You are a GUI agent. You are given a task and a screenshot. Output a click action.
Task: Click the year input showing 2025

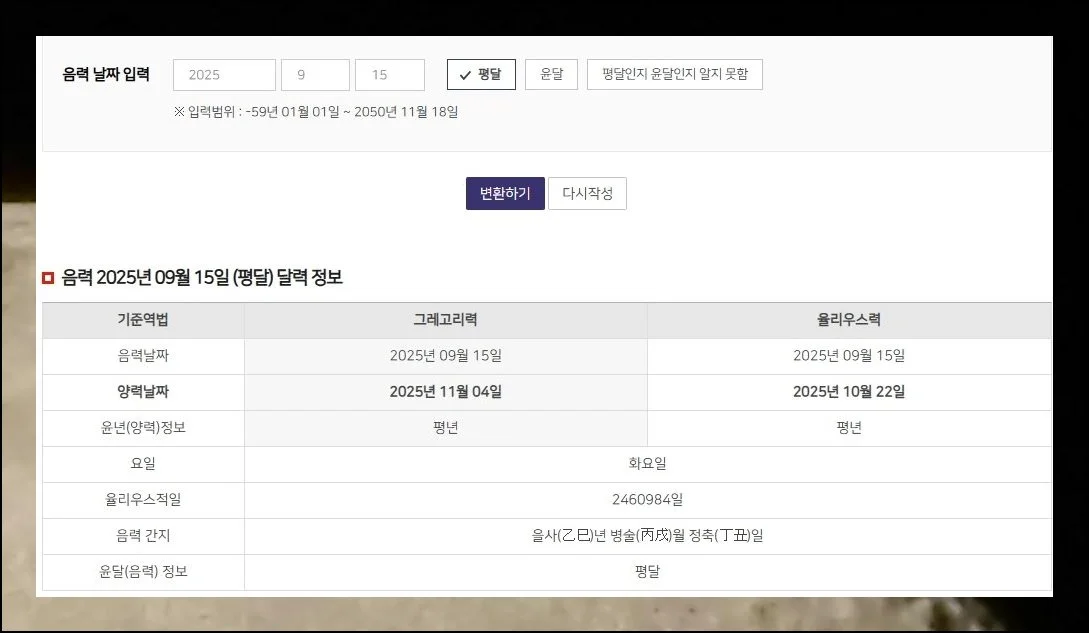coord(224,74)
